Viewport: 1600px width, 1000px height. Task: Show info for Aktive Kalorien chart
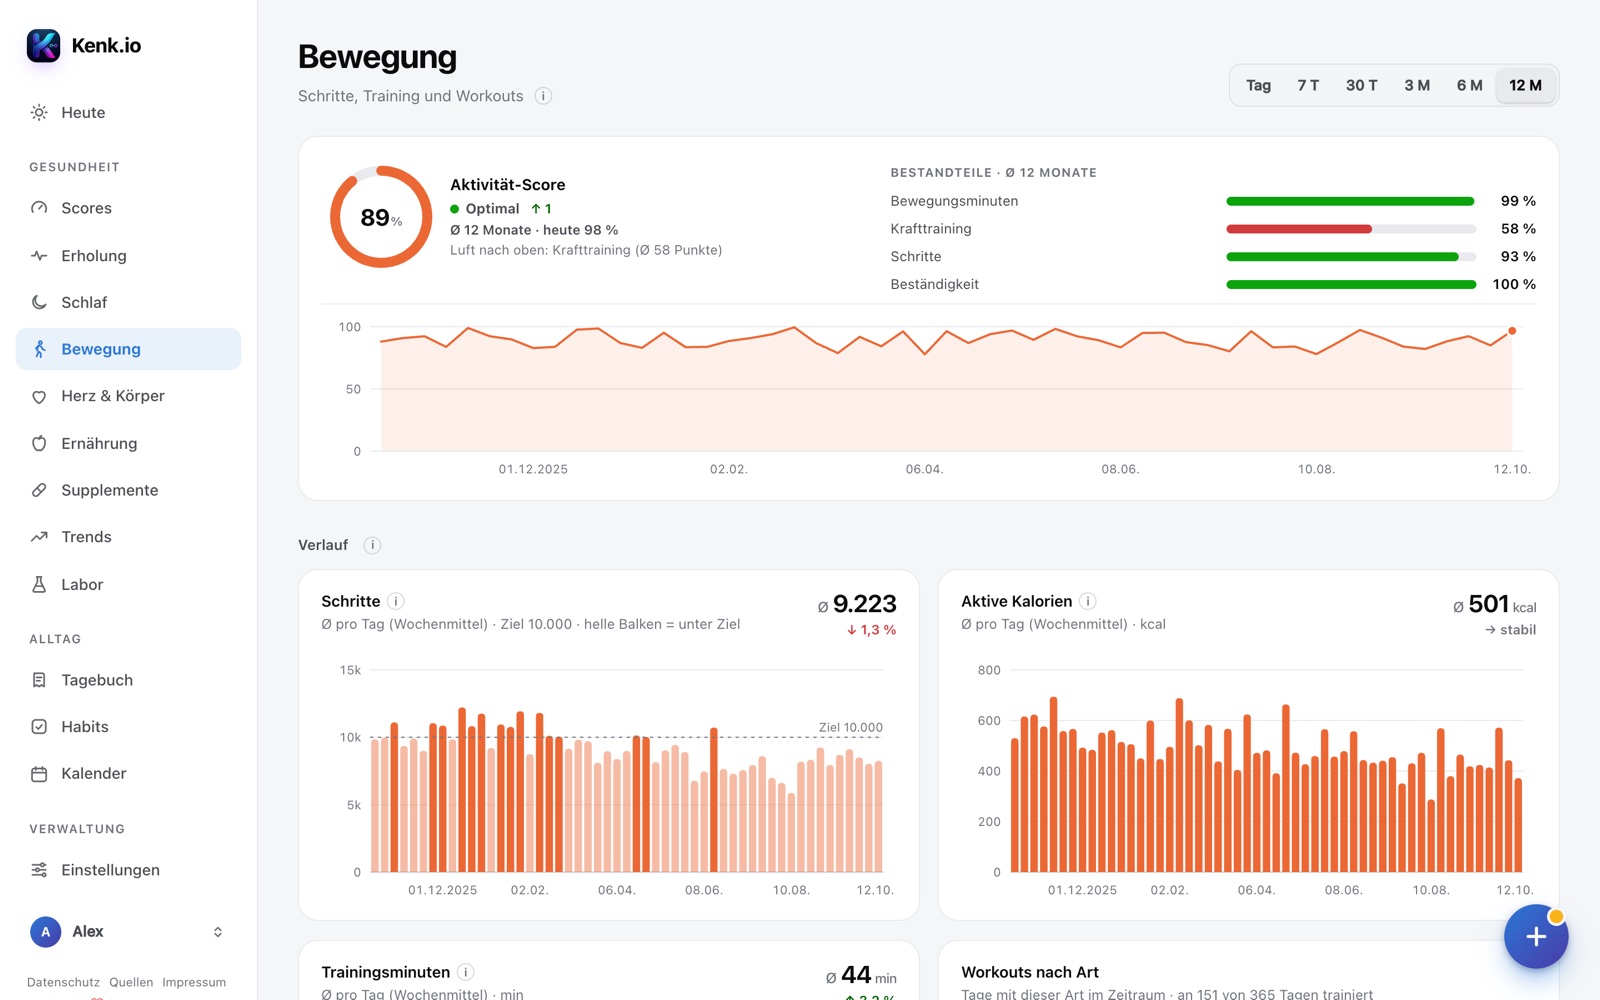pos(1088,601)
